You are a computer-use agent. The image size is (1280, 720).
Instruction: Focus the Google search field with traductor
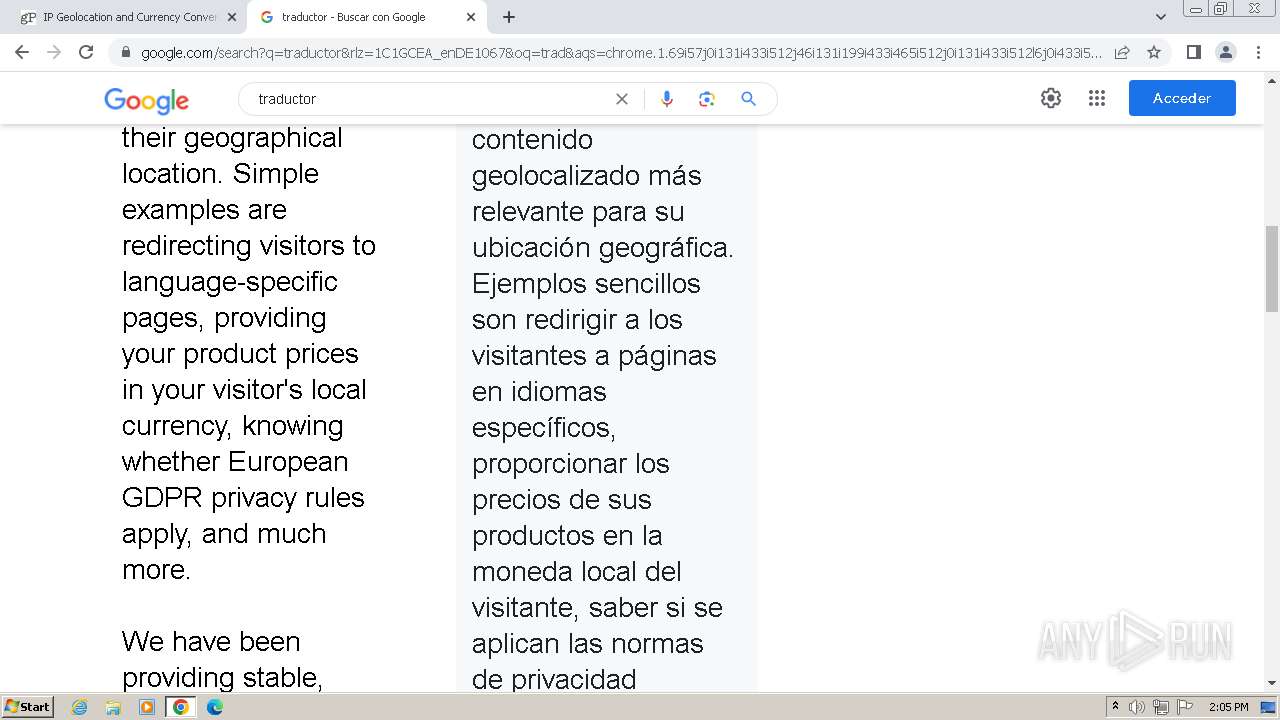430,99
